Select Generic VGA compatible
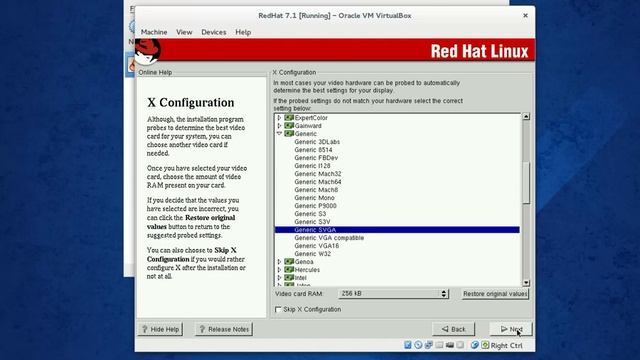The width and height of the screenshot is (640, 360). pyautogui.click(x=329, y=238)
